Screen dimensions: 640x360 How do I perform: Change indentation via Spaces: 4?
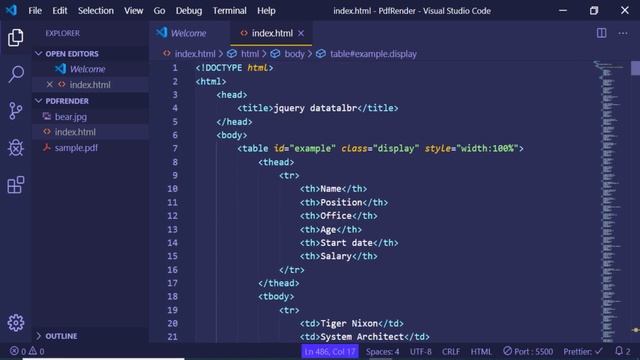[x=382, y=351]
